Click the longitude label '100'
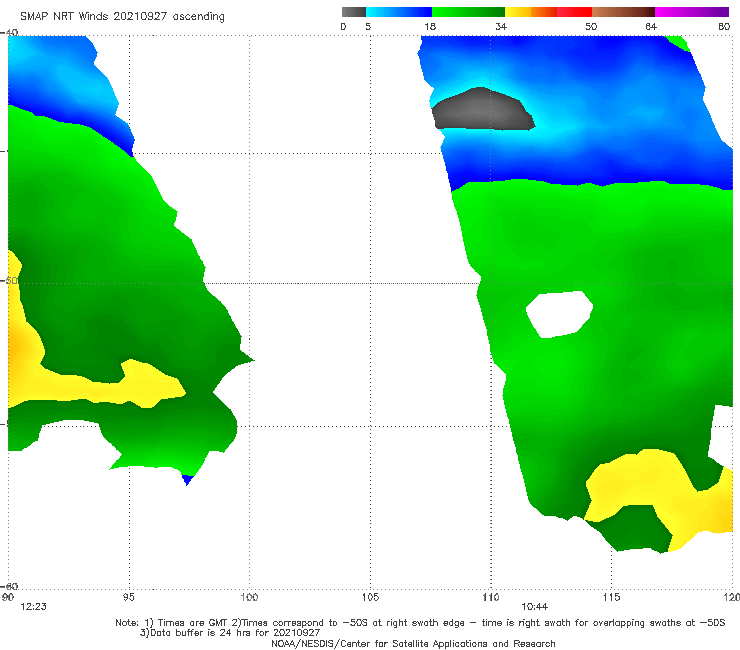 coord(249,597)
